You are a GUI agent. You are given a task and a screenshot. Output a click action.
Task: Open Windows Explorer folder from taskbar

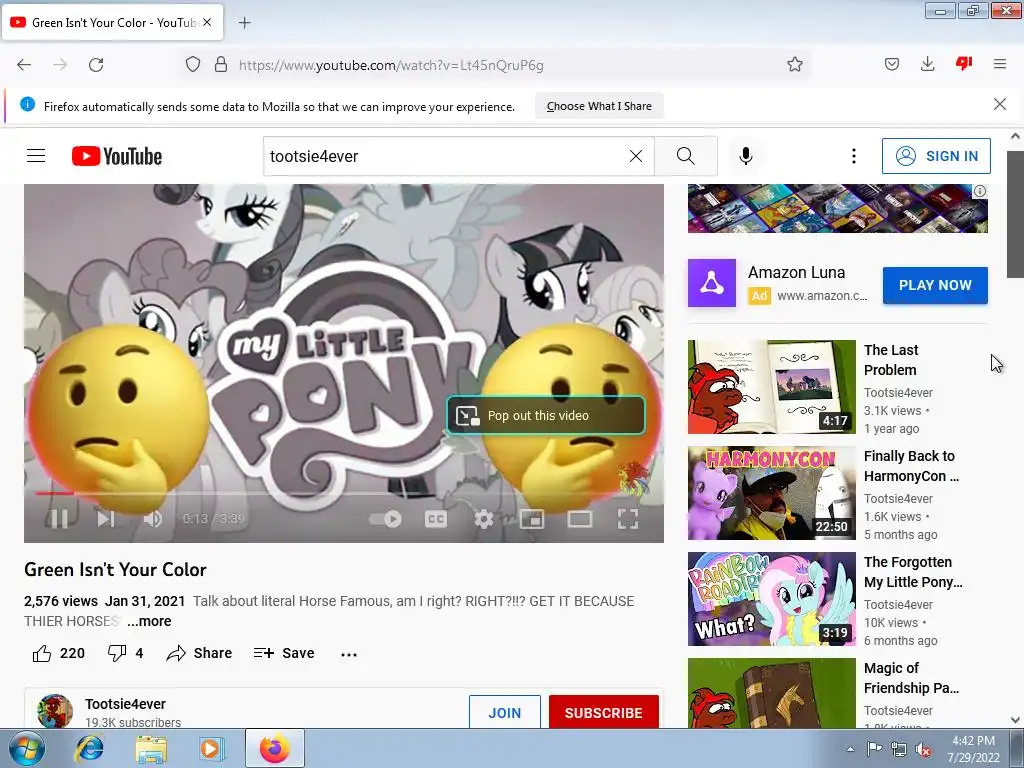[151, 748]
